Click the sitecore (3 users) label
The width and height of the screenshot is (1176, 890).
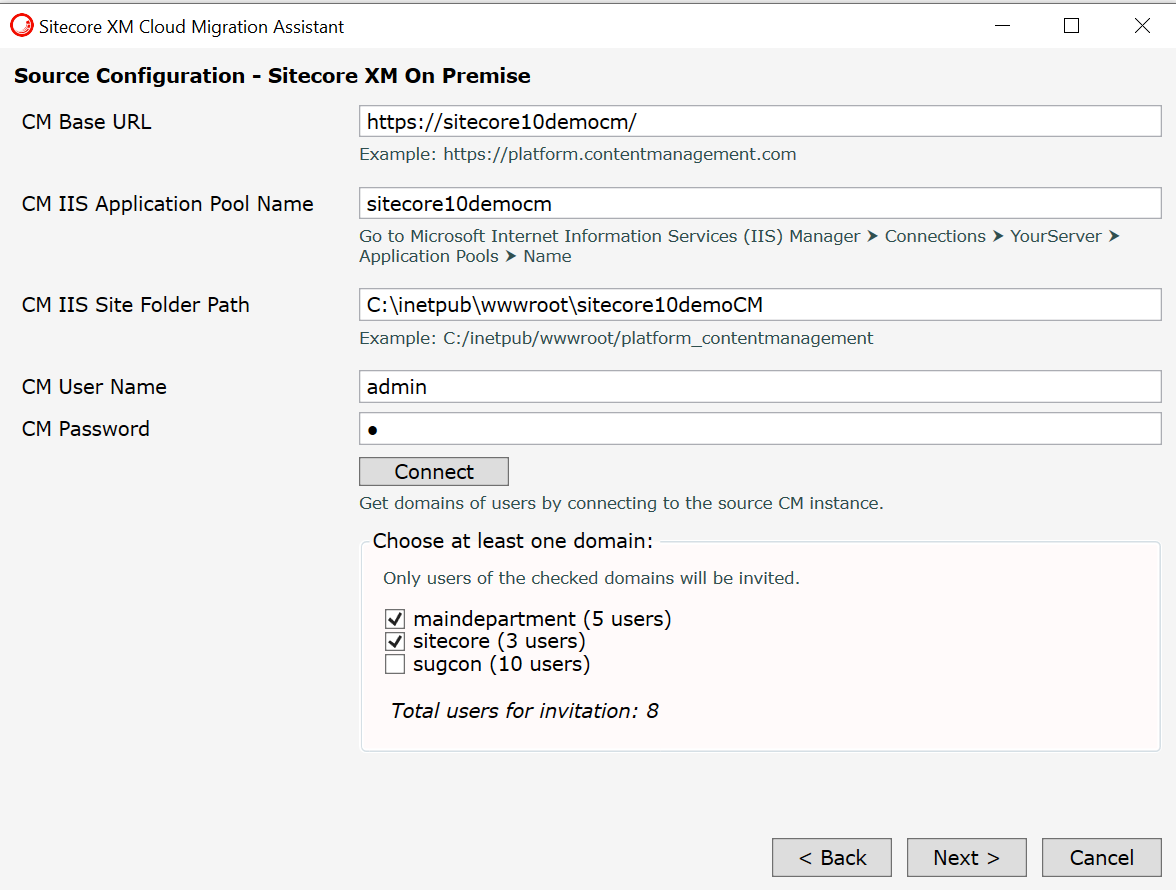(x=499, y=642)
